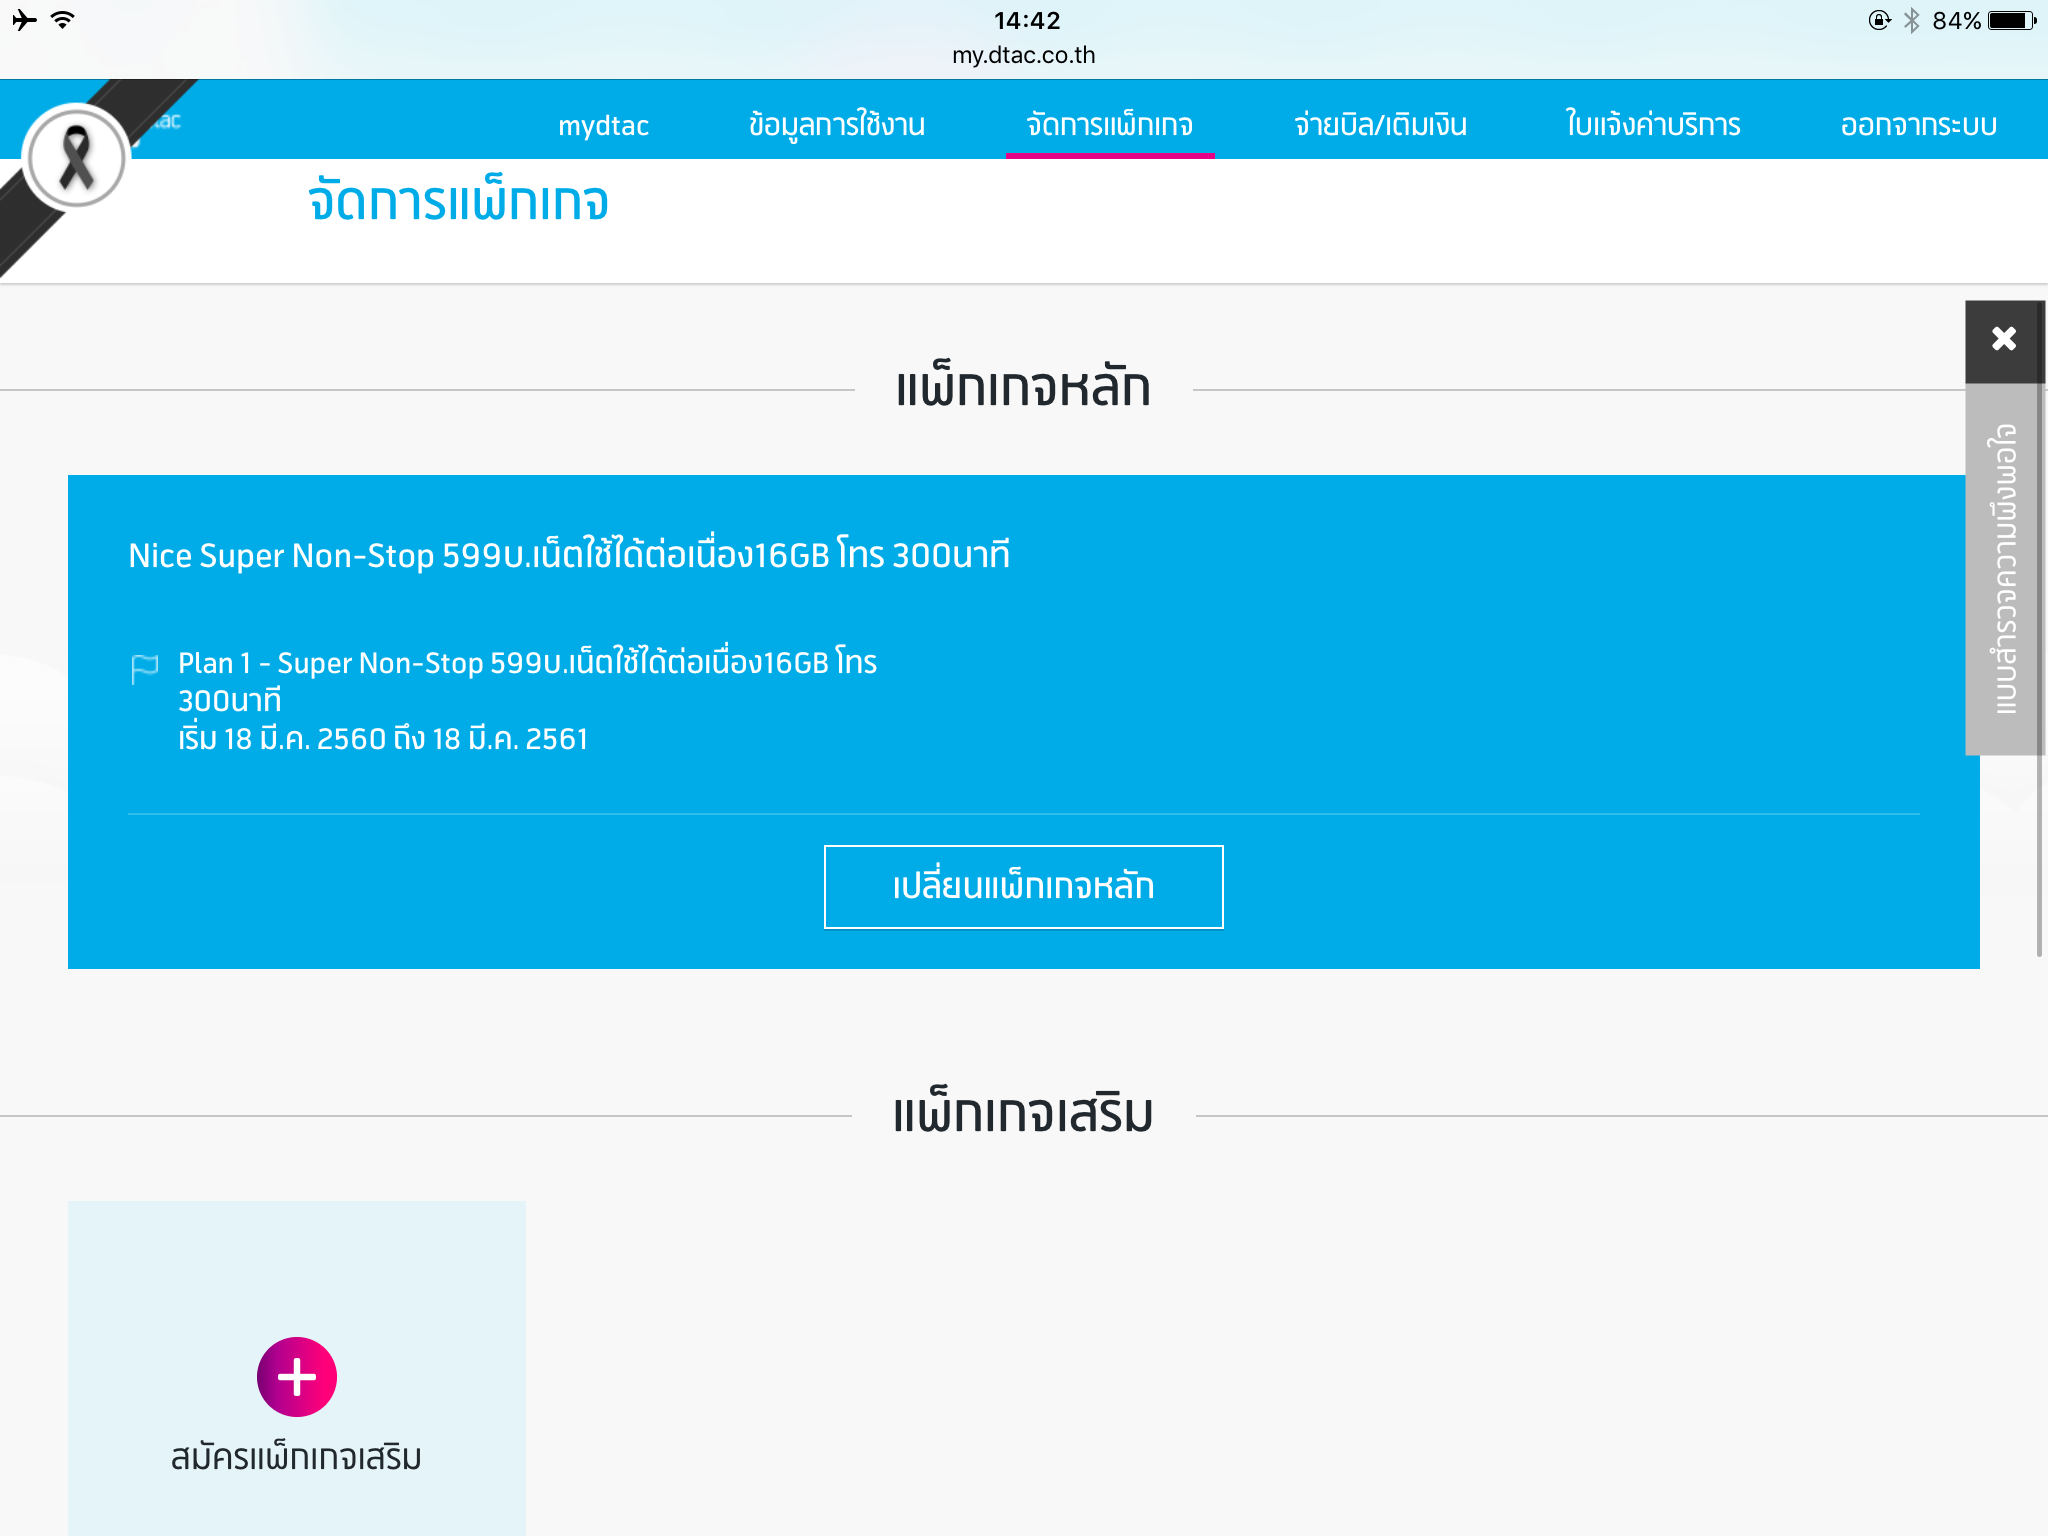The width and height of the screenshot is (2048, 1536).
Task: Open the vertical satisfaction survey tab
Action: [x=2004, y=568]
